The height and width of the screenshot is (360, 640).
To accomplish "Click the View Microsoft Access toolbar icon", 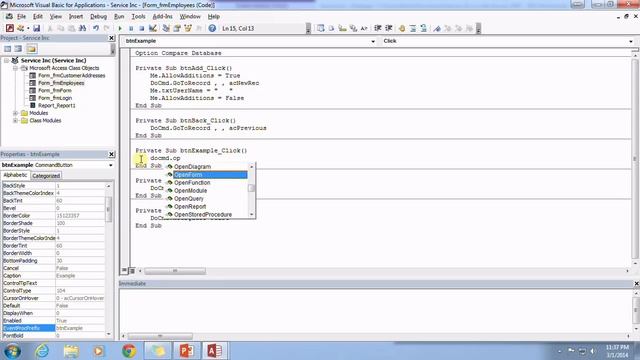I will (x=10, y=28).
